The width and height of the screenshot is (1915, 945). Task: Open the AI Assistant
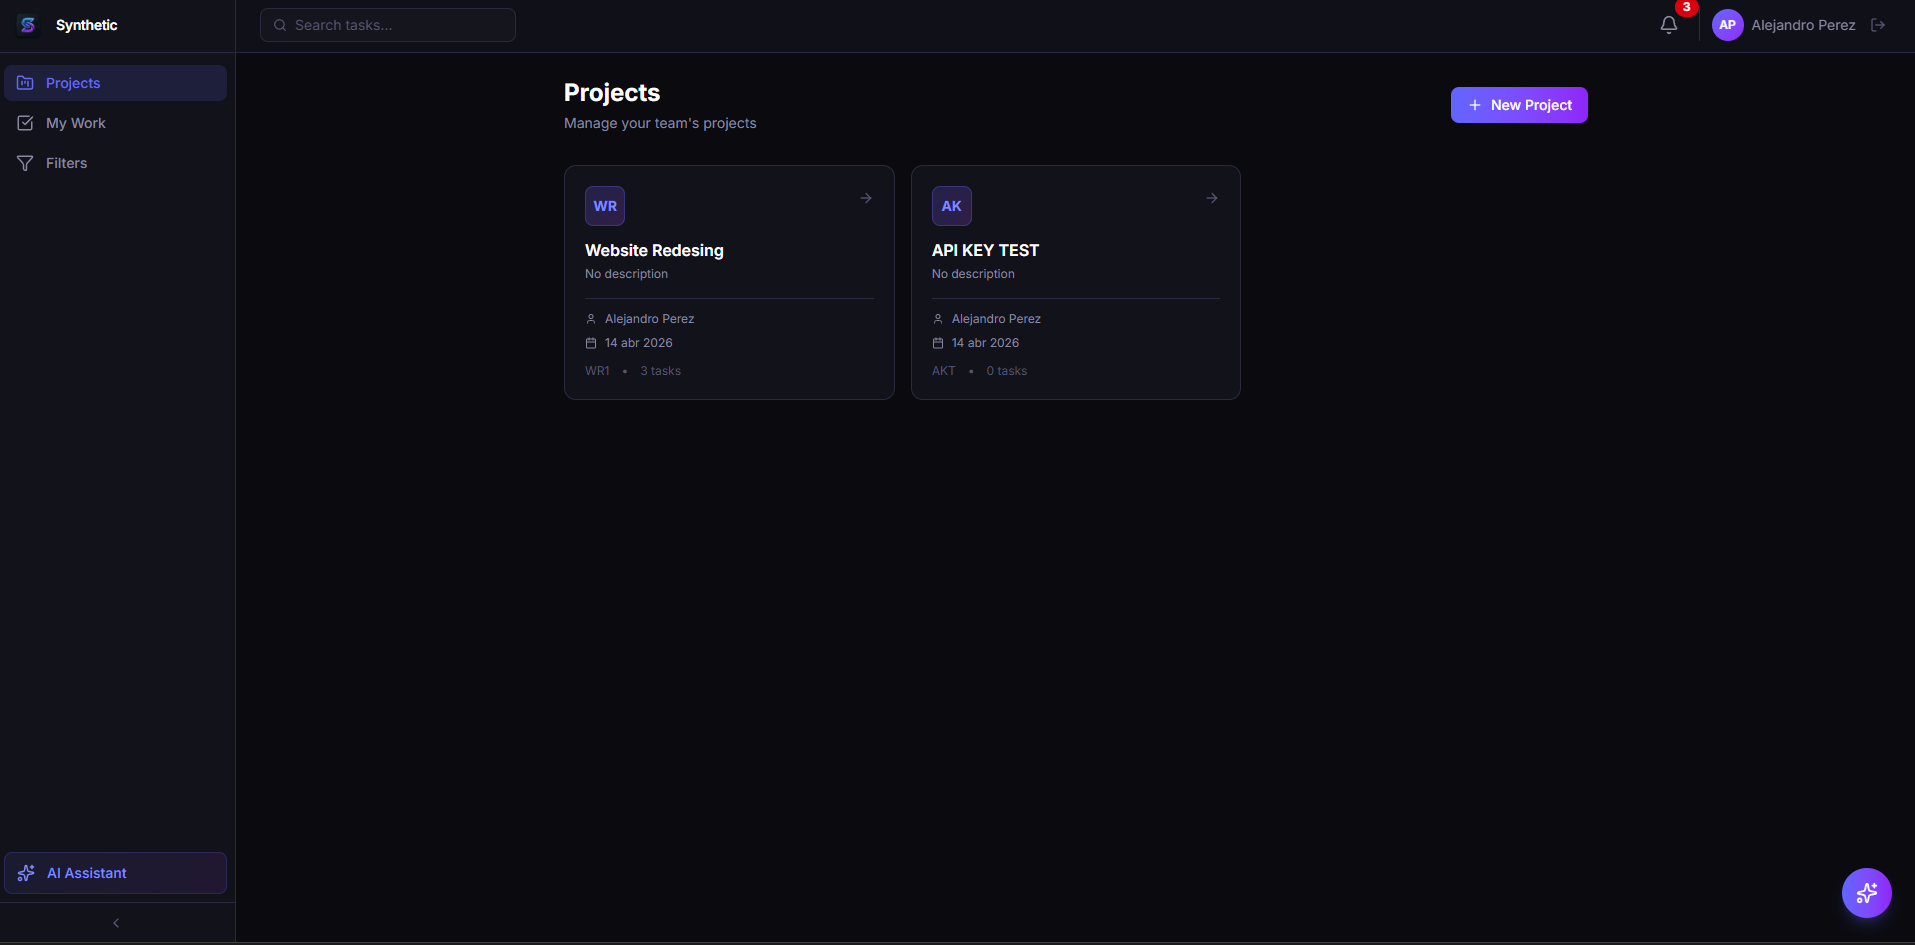pyautogui.click(x=115, y=872)
